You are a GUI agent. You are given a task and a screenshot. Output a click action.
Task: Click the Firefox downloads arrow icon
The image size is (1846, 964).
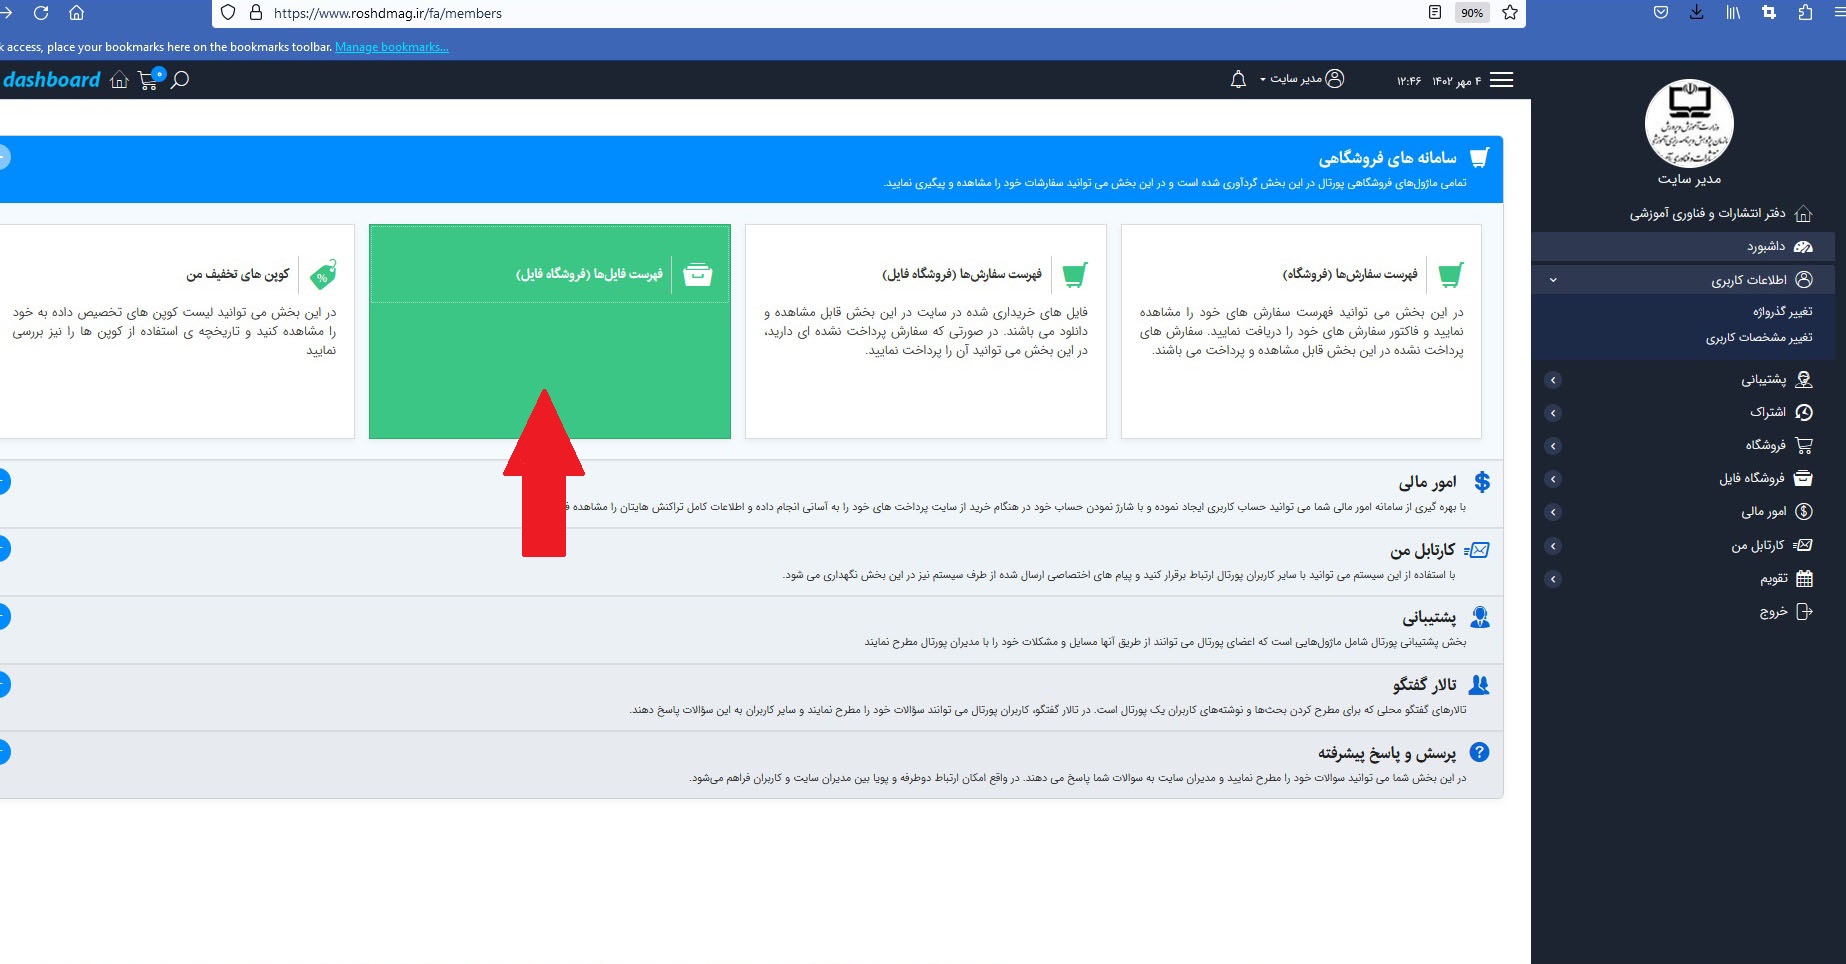point(1696,13)
